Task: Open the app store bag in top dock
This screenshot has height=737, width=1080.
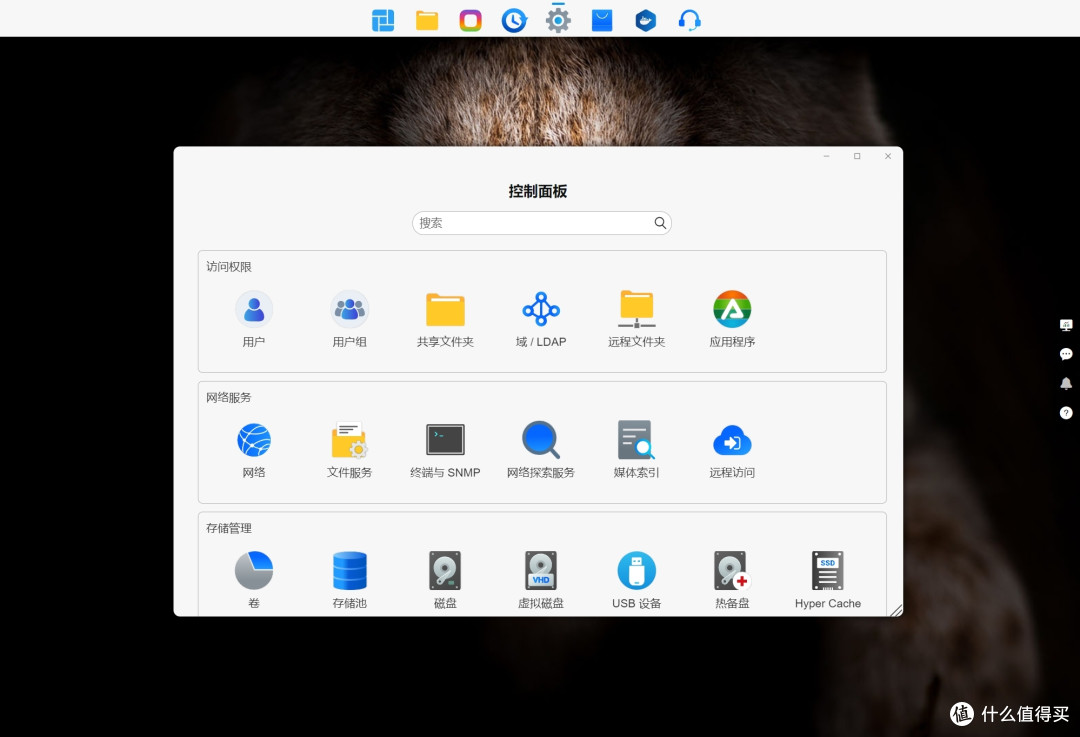Action: [602, 20]
